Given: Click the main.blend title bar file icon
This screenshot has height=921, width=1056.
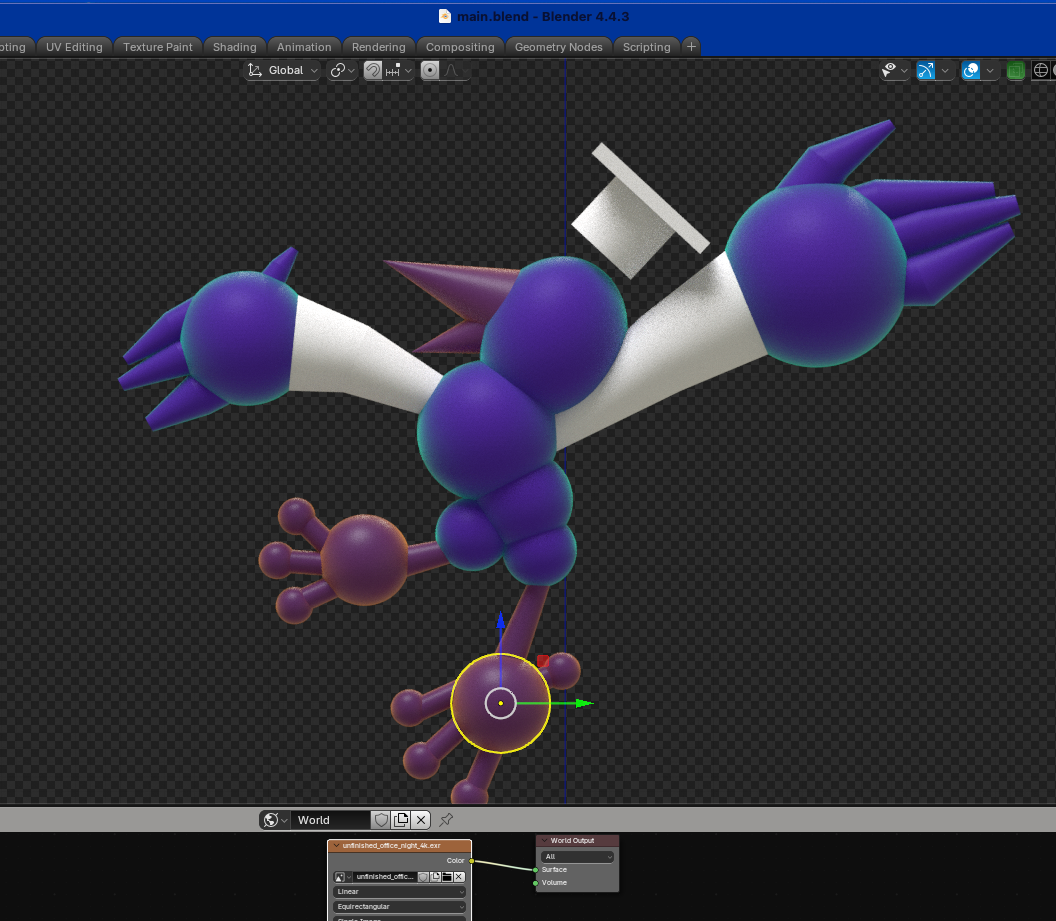Looking at the screenshot, I should pyautogui.click(x=444, y=16).
